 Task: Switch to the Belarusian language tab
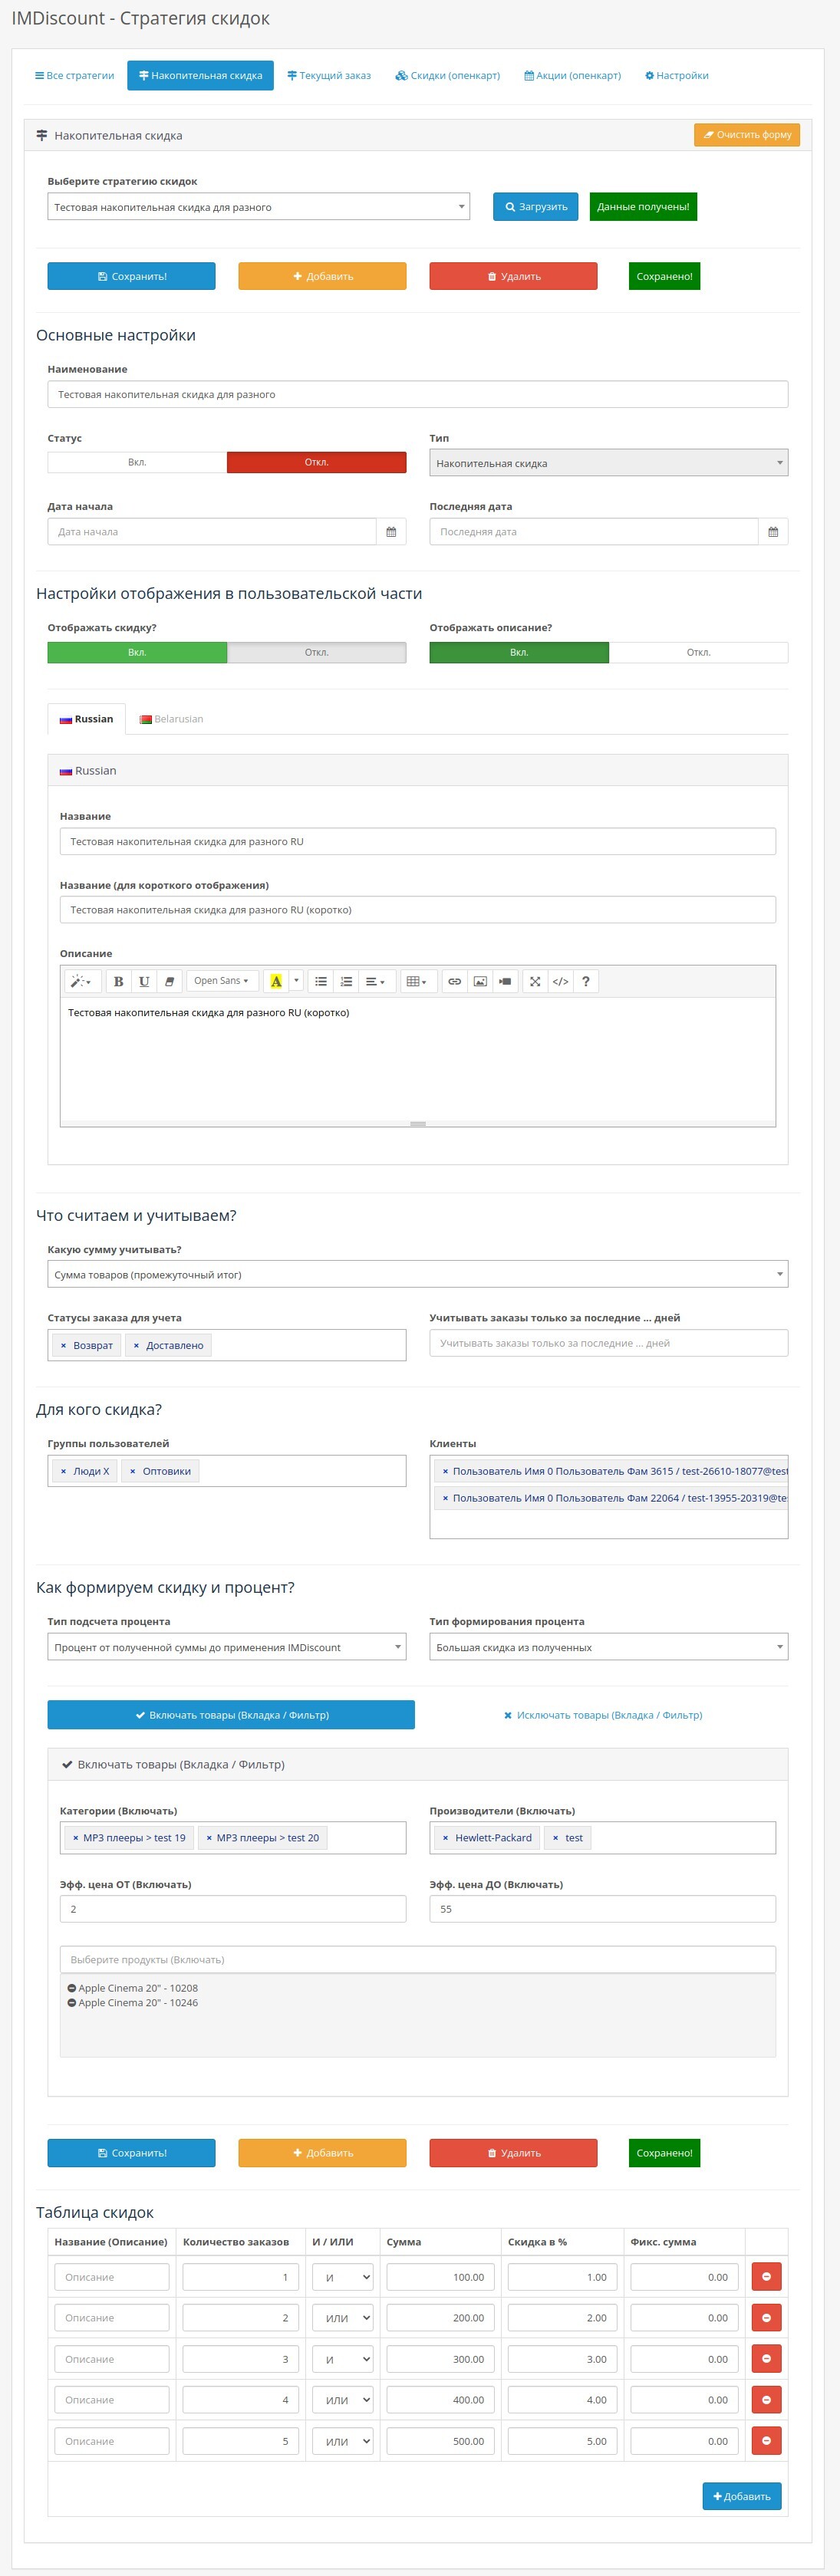(x=172, y=719)
